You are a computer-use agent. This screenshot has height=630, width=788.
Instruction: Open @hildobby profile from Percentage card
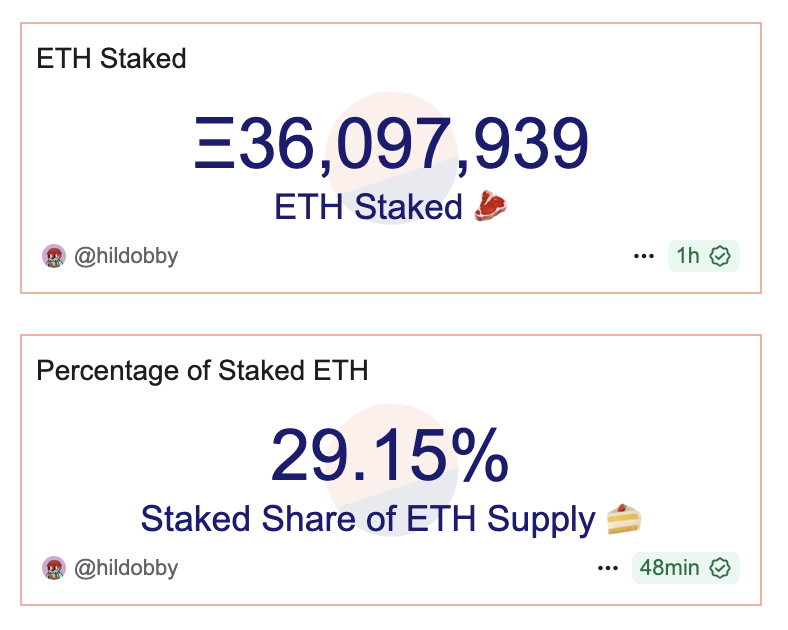[x=125, y=568]
